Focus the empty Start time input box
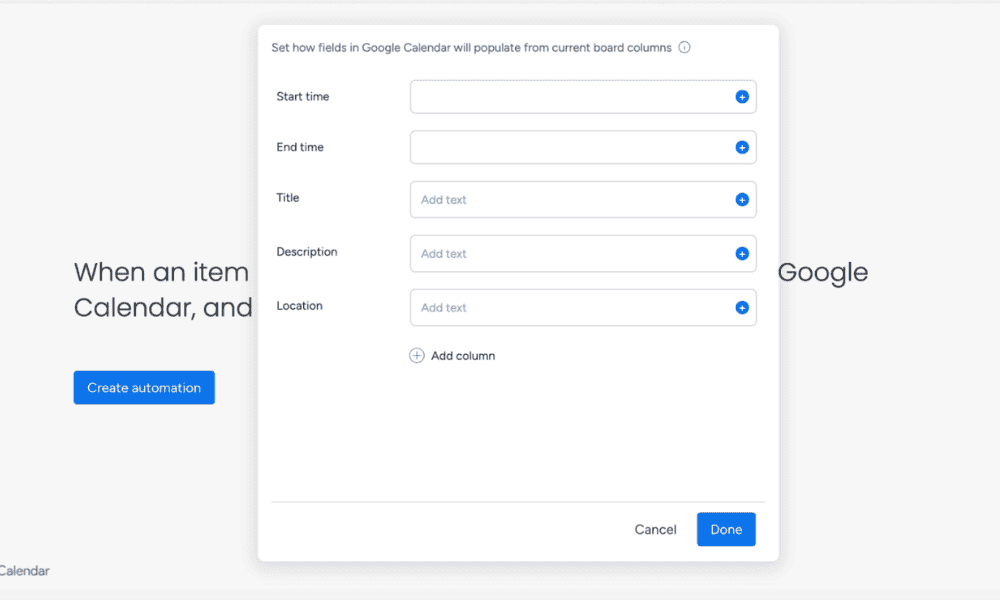The width and height of the screenshot is (1000, 600). 570,97
